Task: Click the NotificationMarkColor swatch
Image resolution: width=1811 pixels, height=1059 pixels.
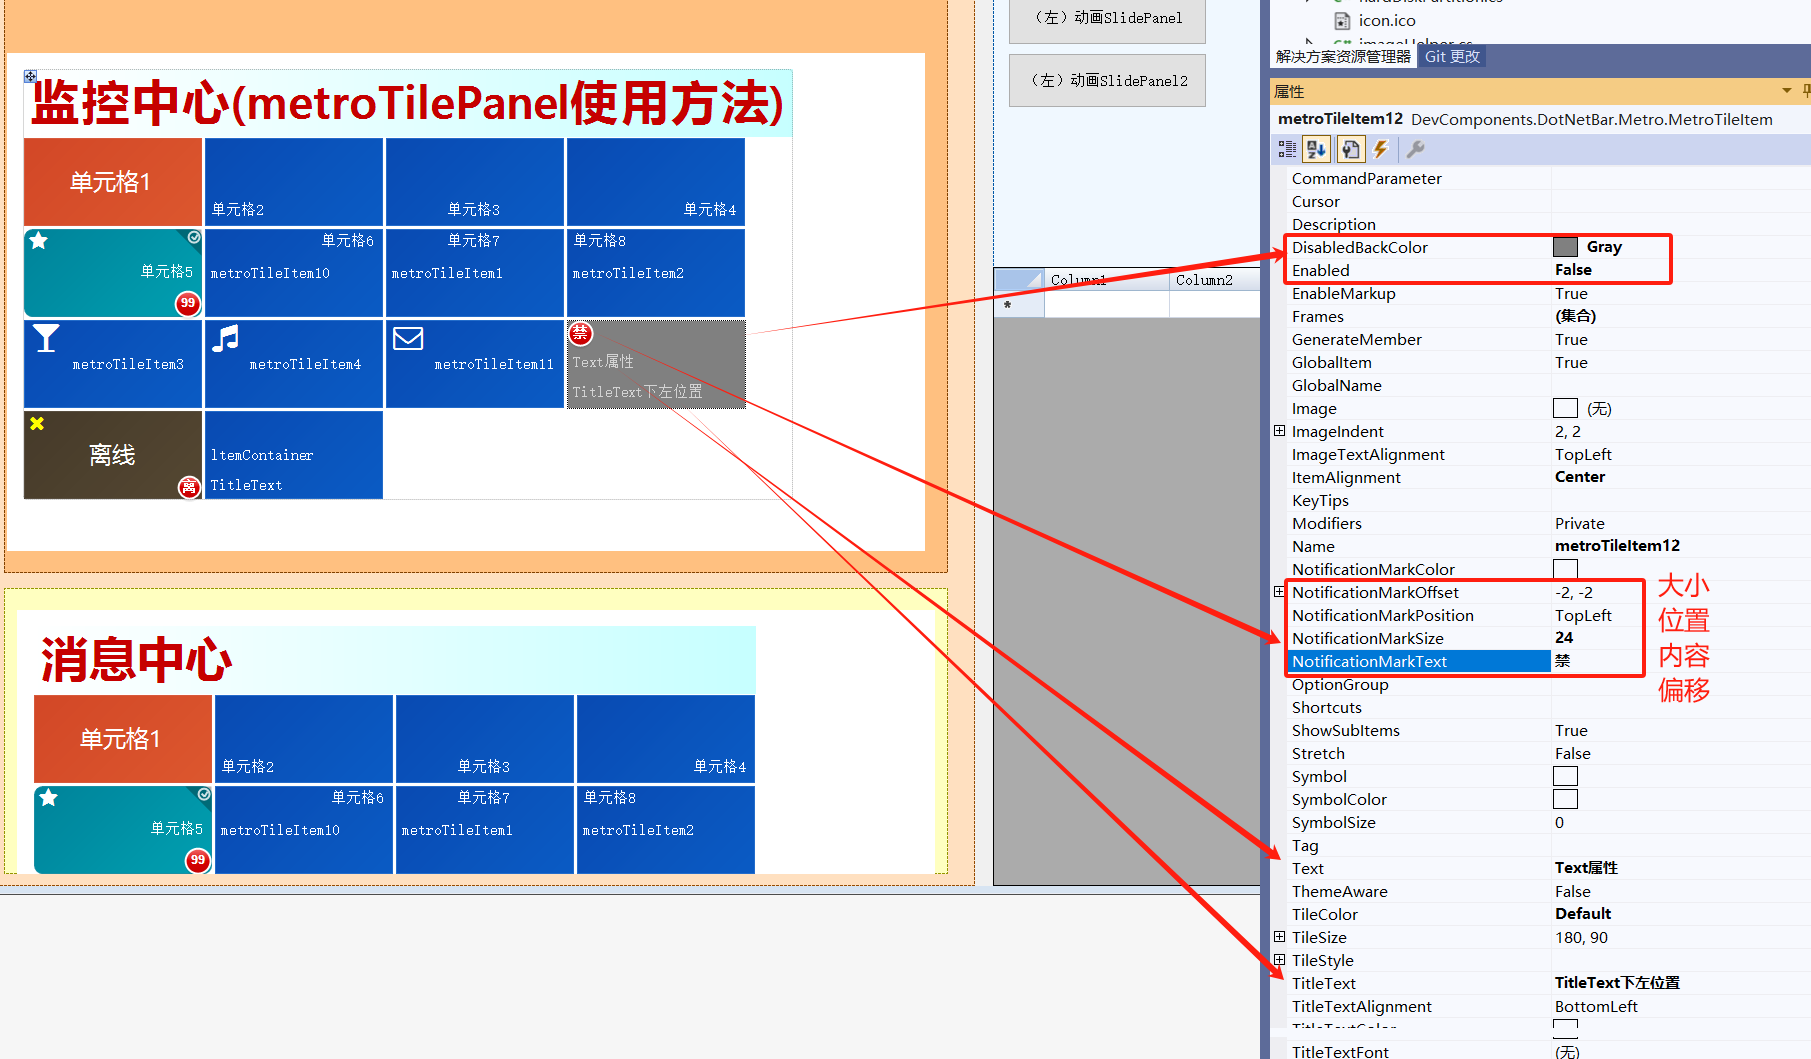Action: [1565, 569]
